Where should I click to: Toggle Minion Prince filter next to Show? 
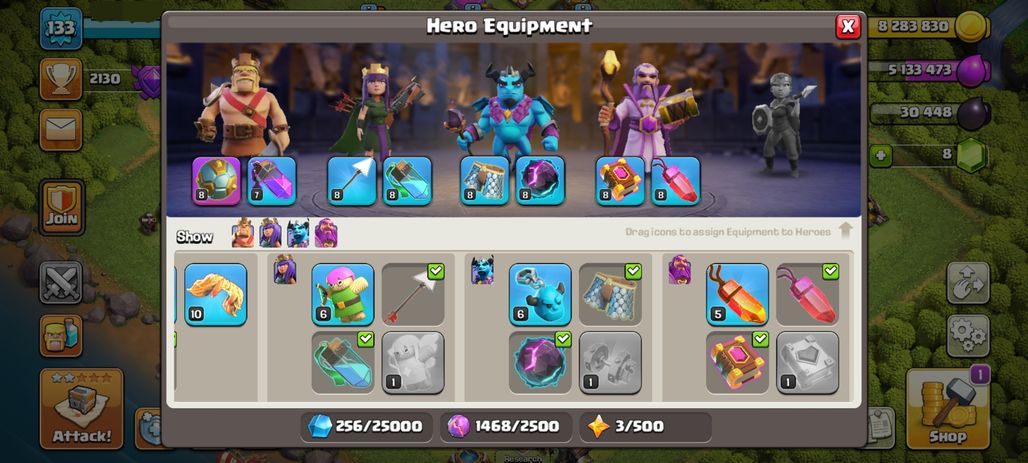(x=298, y=233)
